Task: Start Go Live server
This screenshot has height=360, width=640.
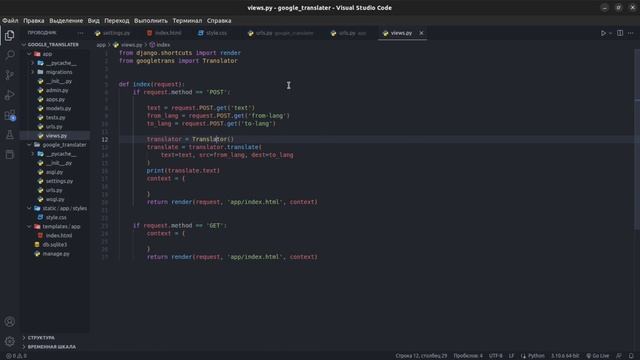Action: [x=598, y=356]
